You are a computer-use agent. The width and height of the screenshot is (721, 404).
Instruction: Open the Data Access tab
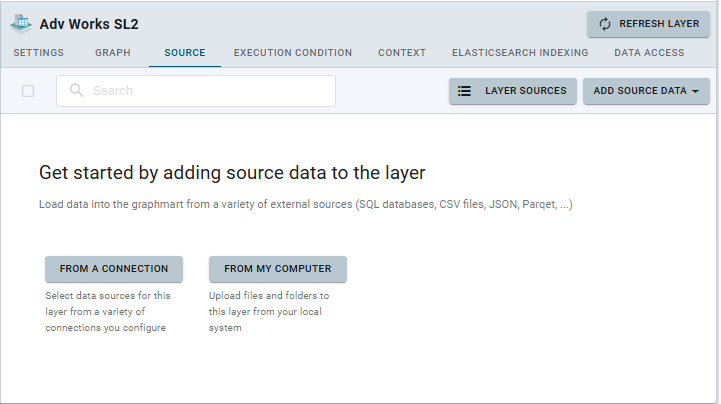pyautogui.click(x=649, y=53)
